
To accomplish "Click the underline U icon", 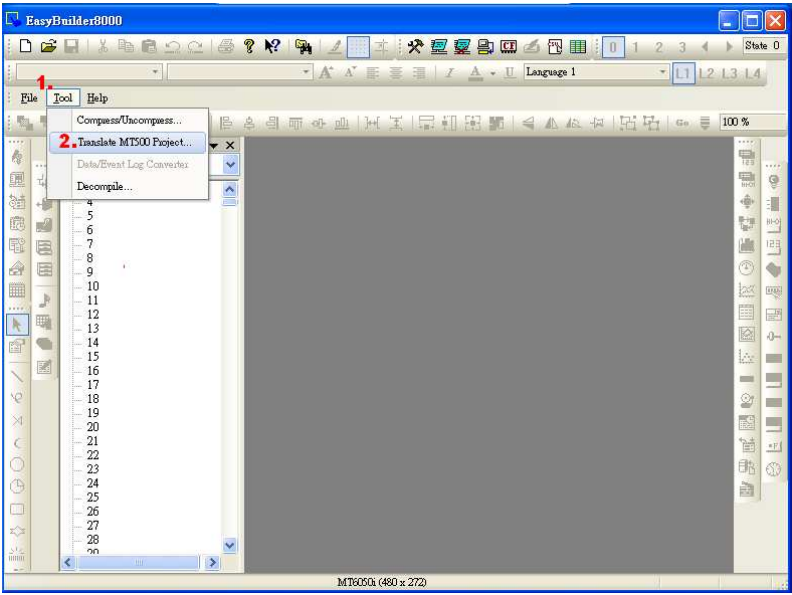I will tap(510, 73).
